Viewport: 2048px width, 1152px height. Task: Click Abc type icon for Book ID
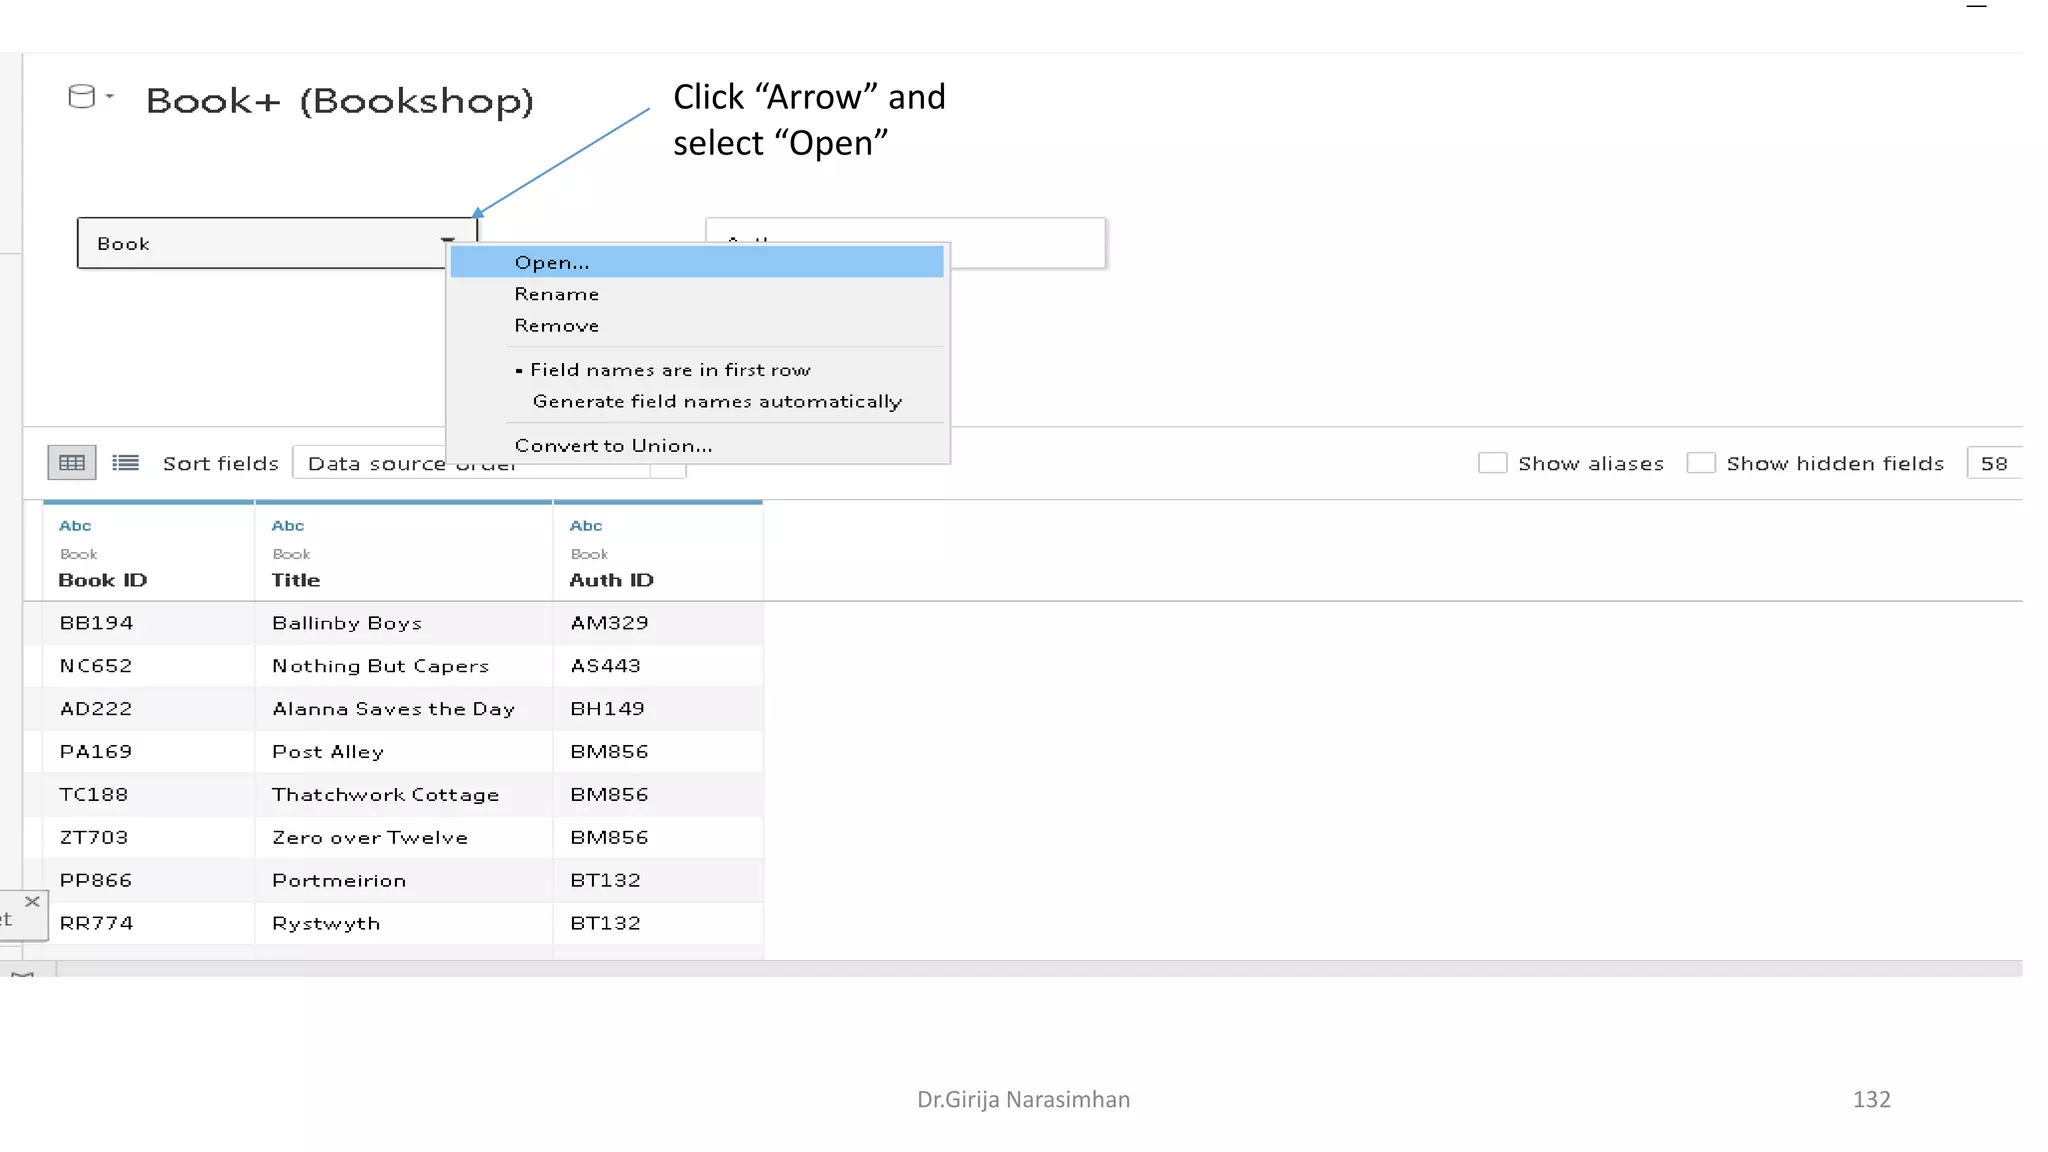(x=75, y=526)
